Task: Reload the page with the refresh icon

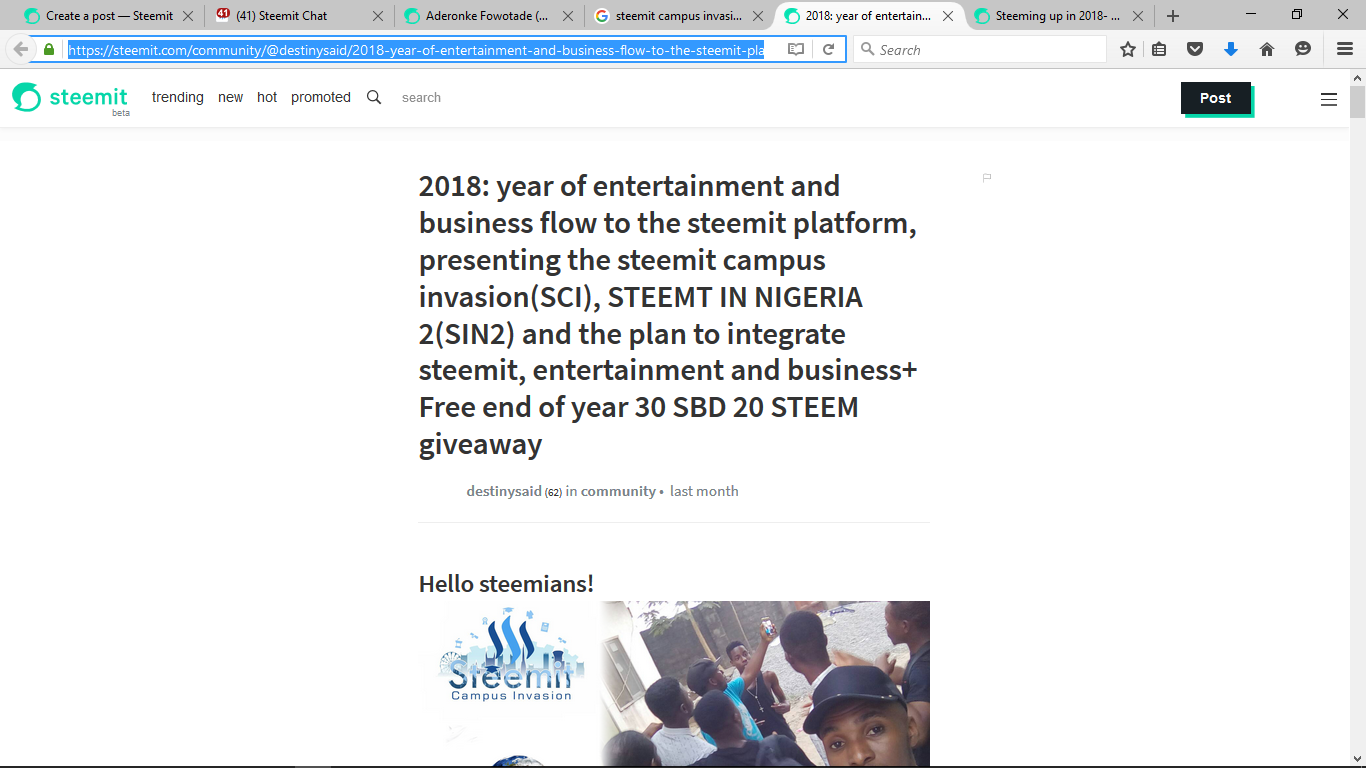Action: tap(829, 49)
